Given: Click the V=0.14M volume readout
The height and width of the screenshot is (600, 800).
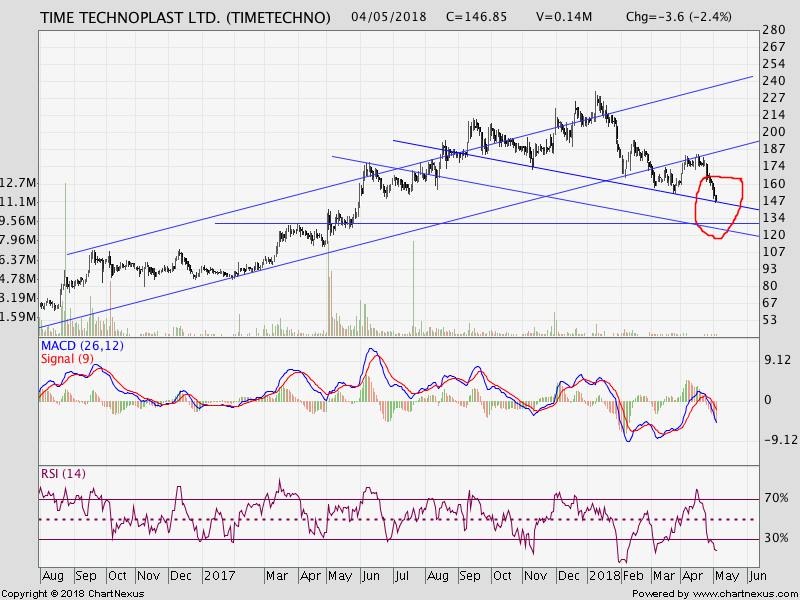Looking at the screenshot, I should click(x=564, y=17).
